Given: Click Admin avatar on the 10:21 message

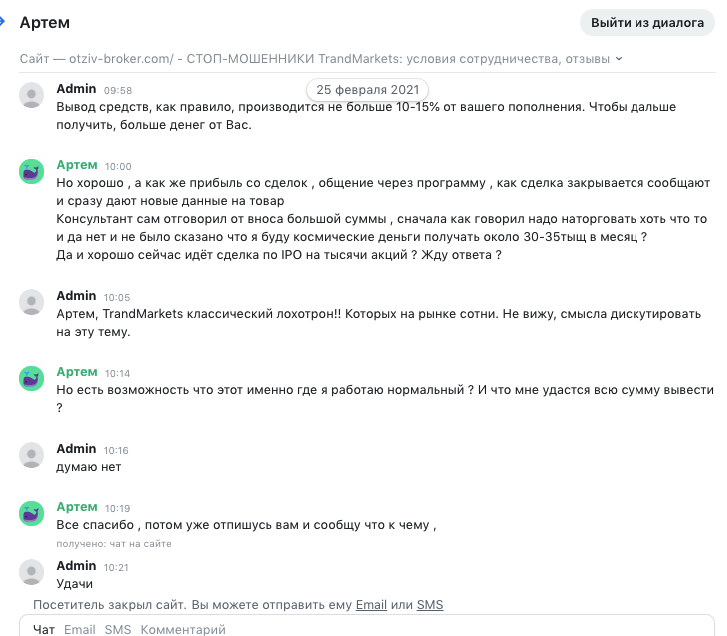Looking at the screenshot, I should point(32,572).
